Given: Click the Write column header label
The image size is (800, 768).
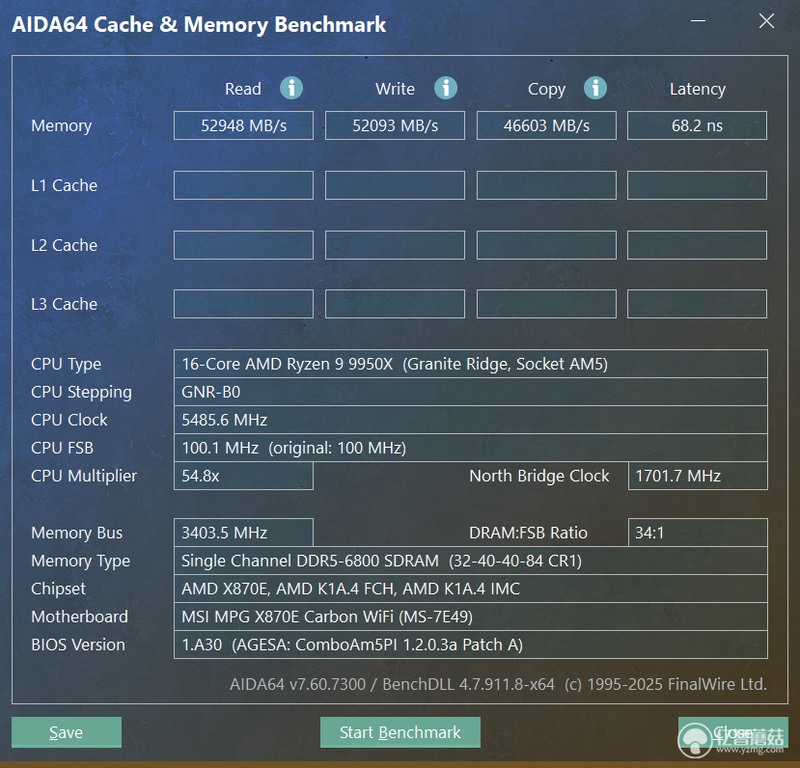Looking at the screenshot, I should pos(395,89).
